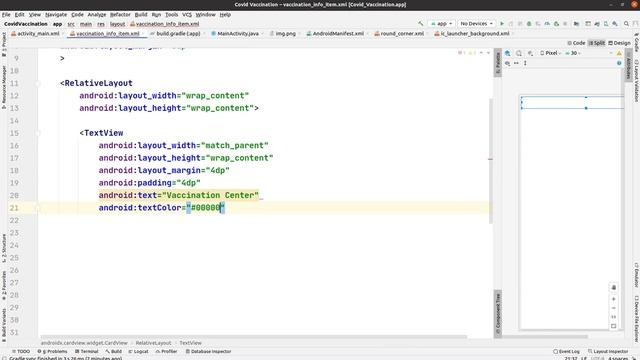Click orientation toggle icon in design toolbar
Image resolution: width=640 pixels, height=360 pixels.
pyautogui.click(x=519, y=53)
